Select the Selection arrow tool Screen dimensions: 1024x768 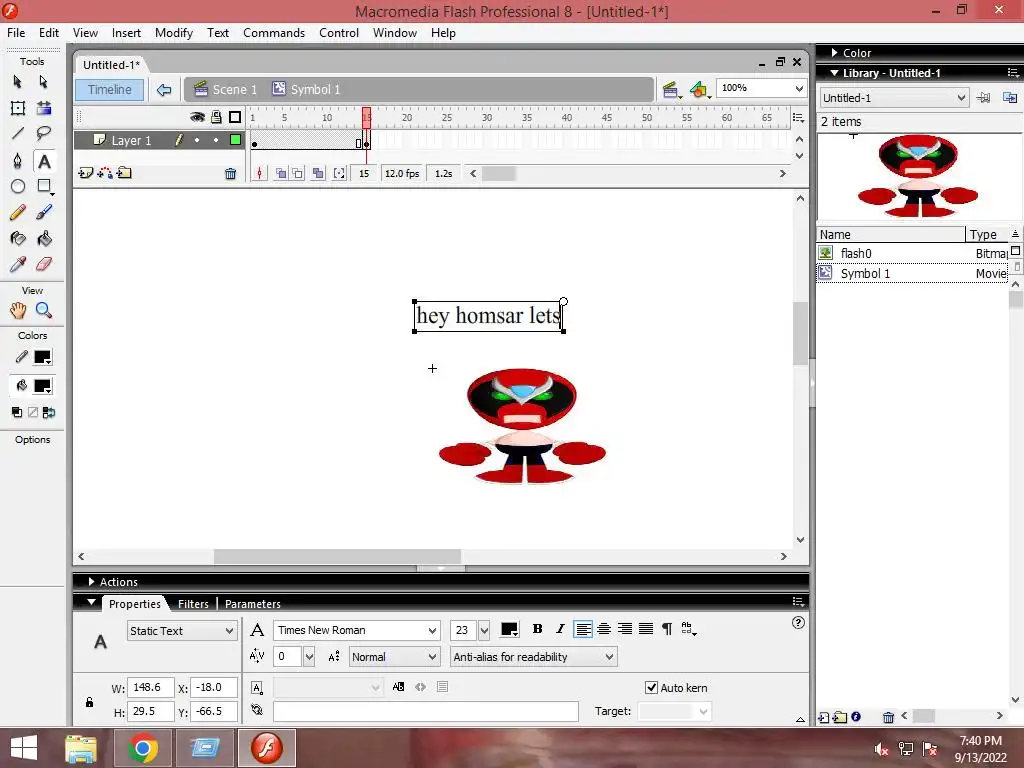18,82
